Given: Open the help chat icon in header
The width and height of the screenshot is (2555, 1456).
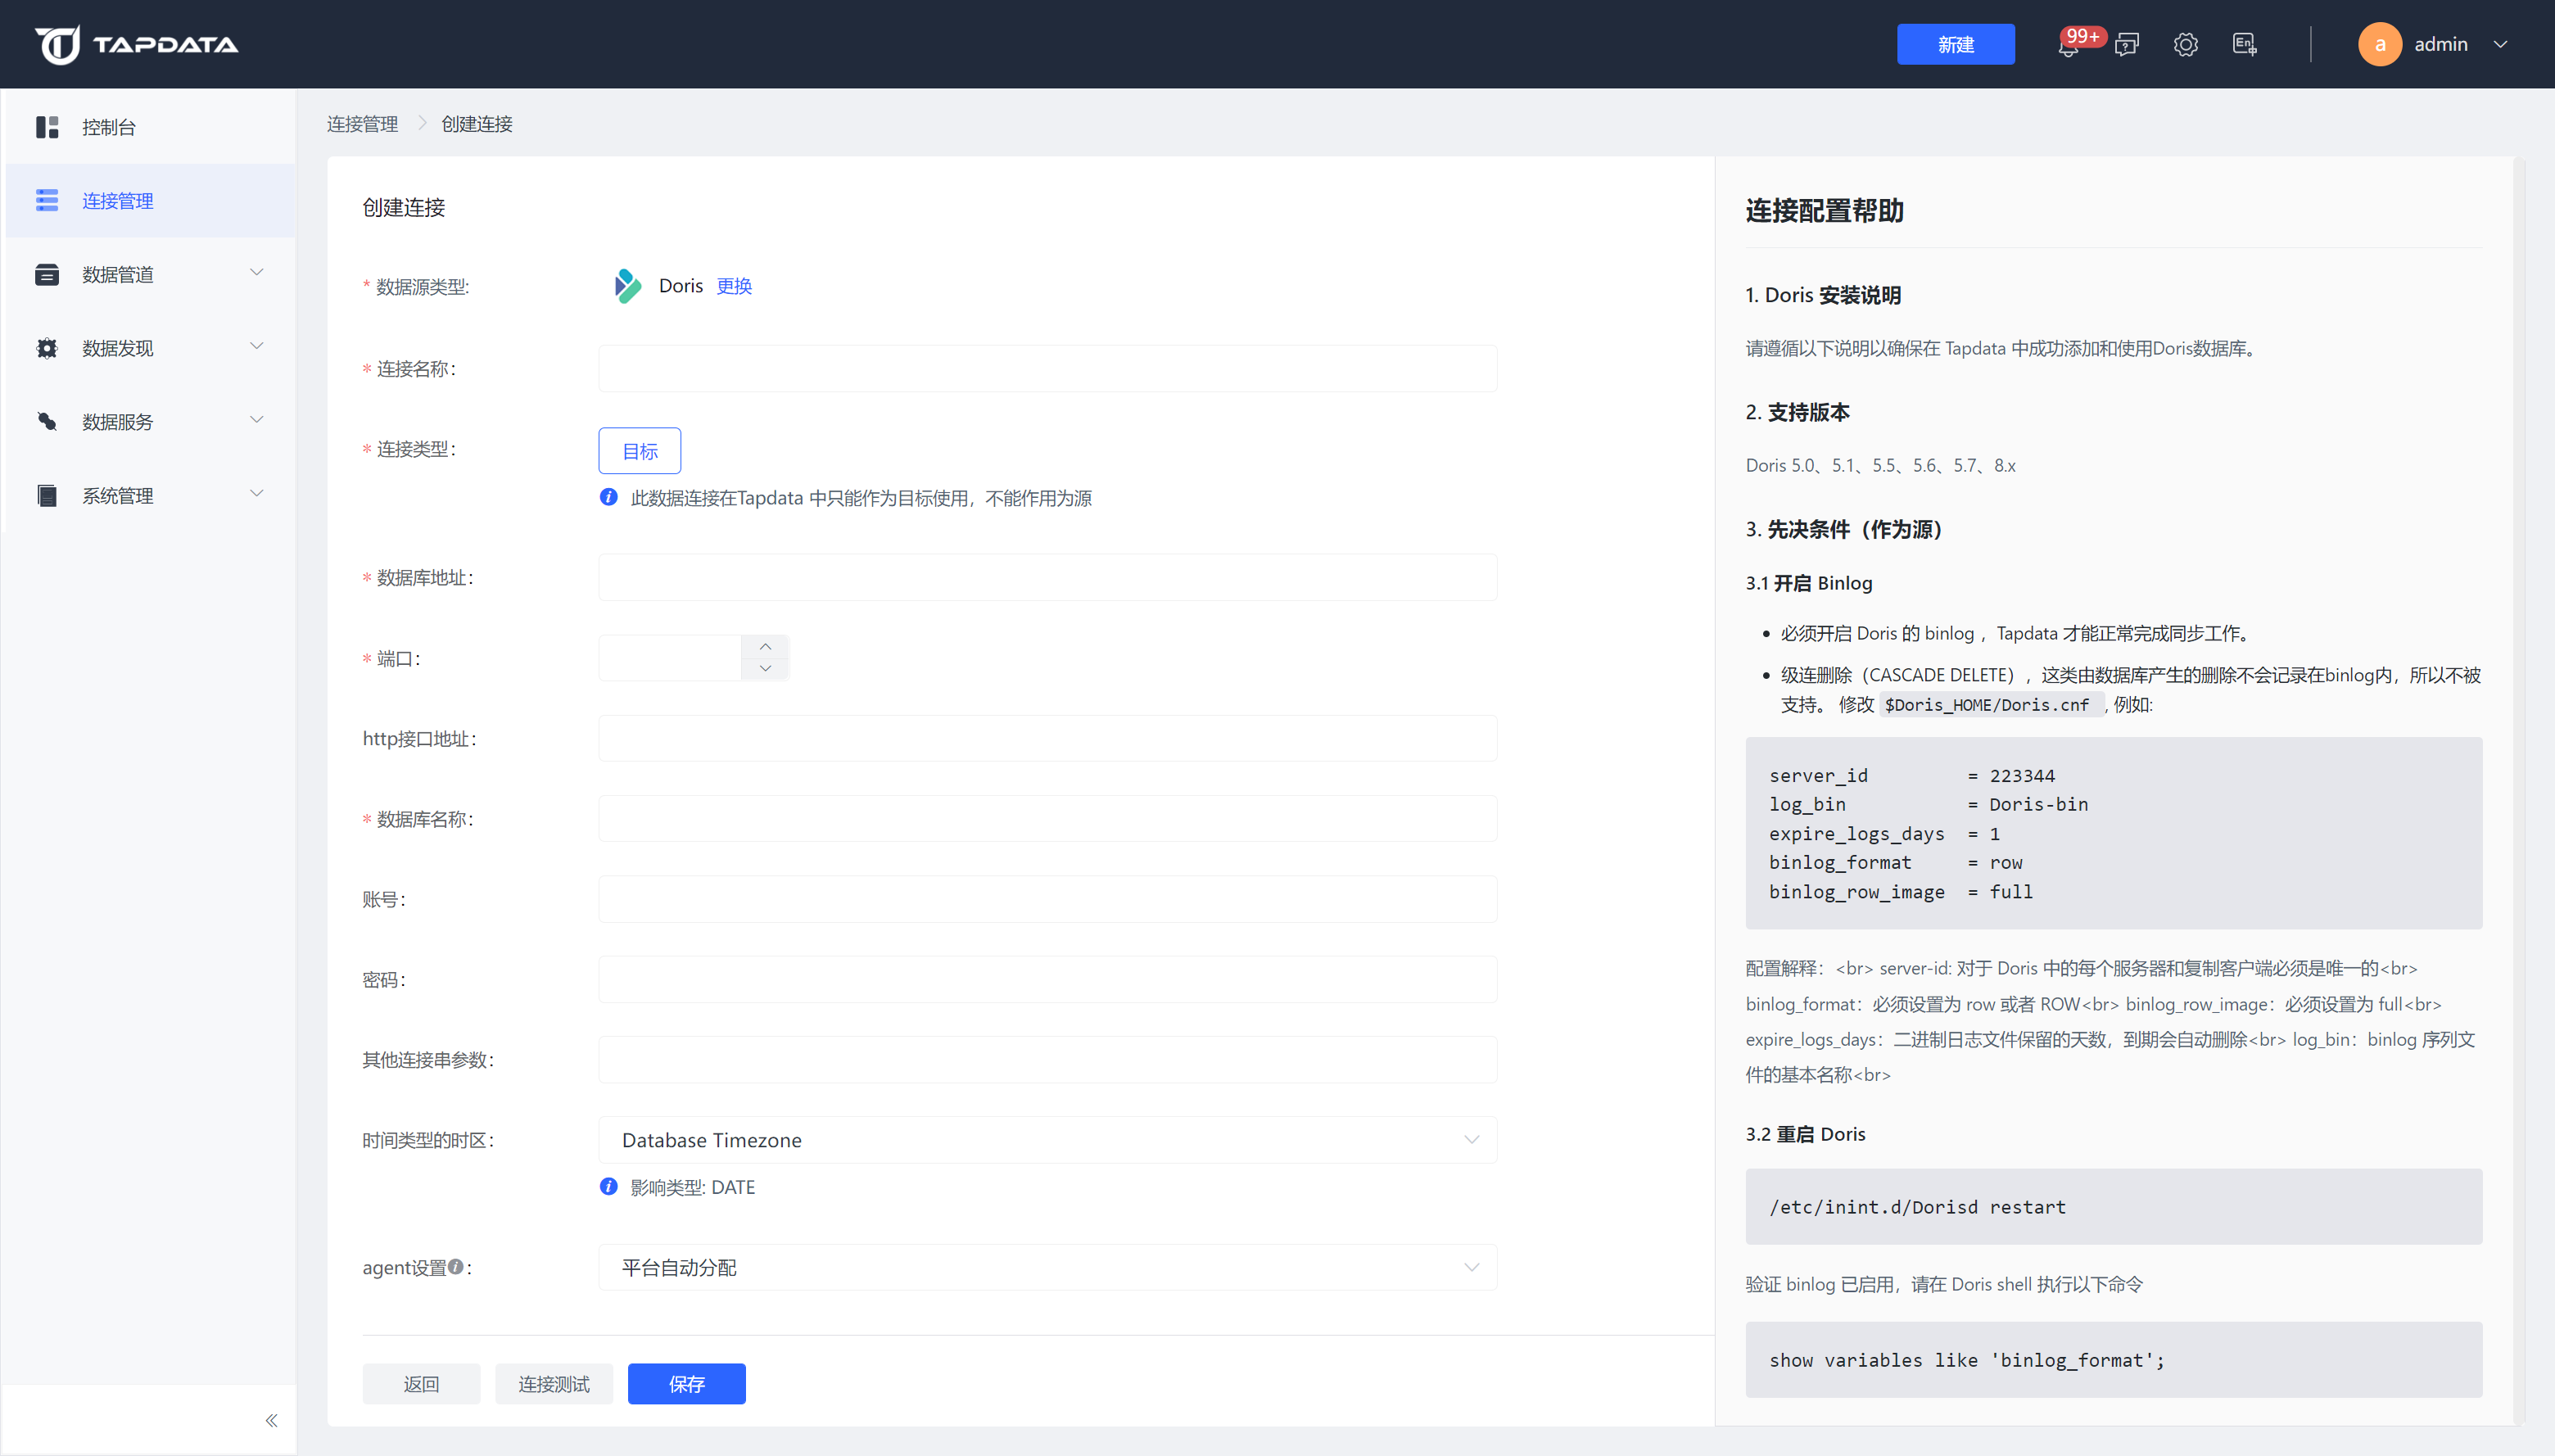Looking at the screenshot, I should 2127,45.
